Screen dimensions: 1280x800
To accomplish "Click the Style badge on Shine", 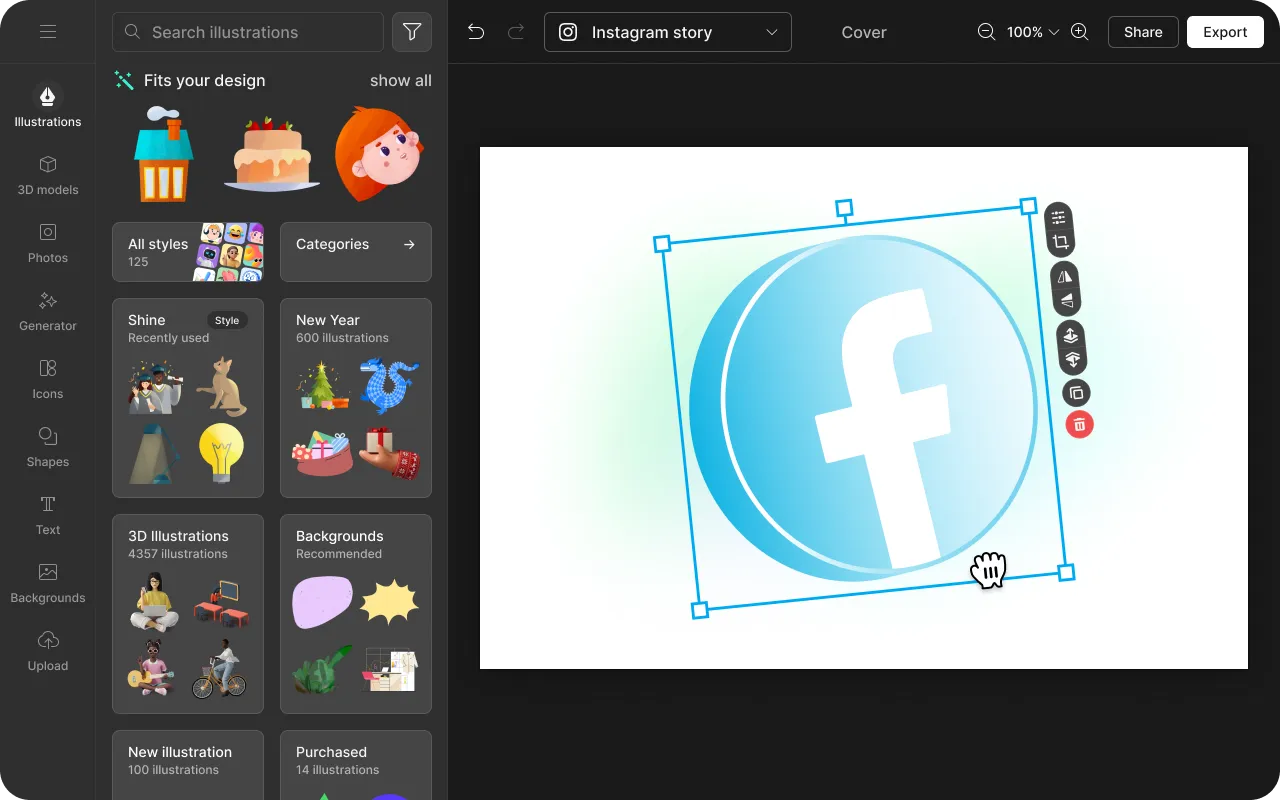I will click(227, 320).
